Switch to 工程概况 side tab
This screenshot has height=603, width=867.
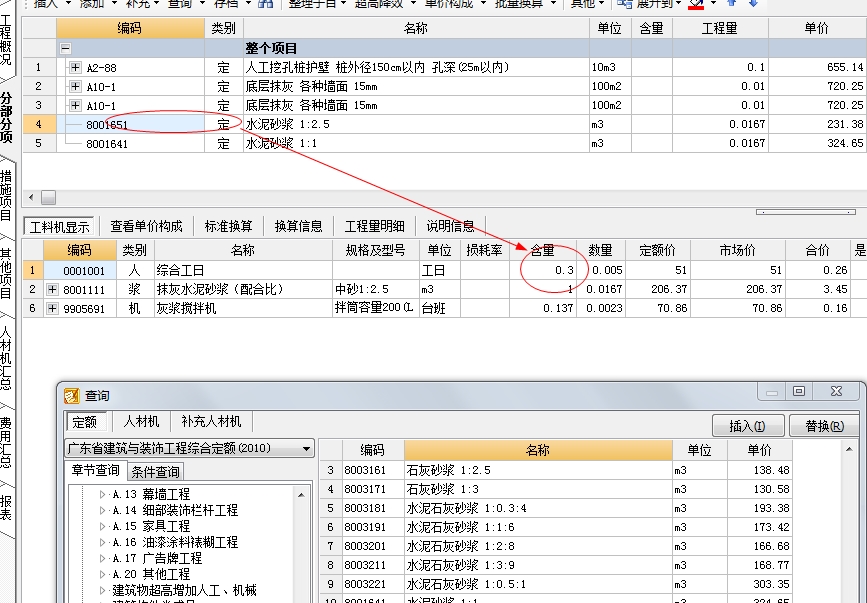pos(6,39)
